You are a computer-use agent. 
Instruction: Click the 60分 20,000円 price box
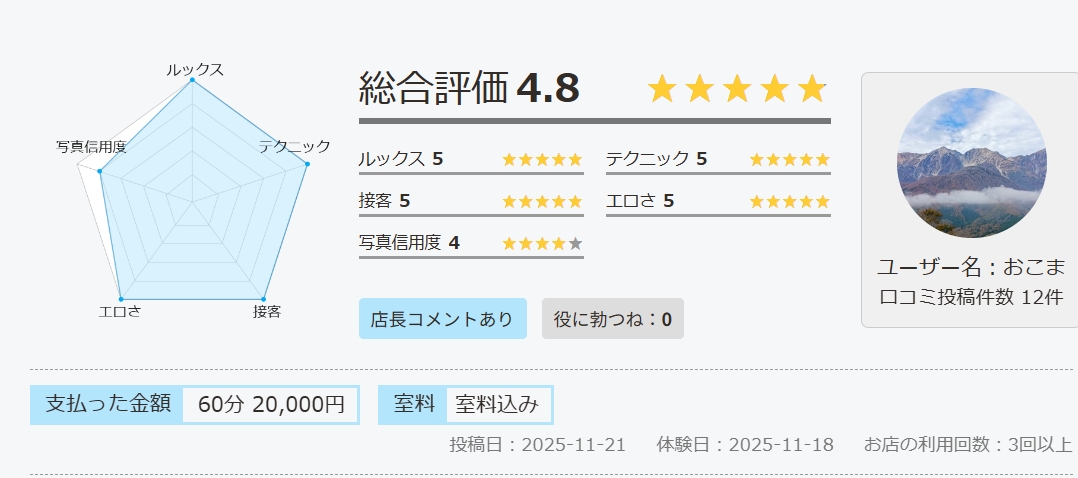(271, 404)
